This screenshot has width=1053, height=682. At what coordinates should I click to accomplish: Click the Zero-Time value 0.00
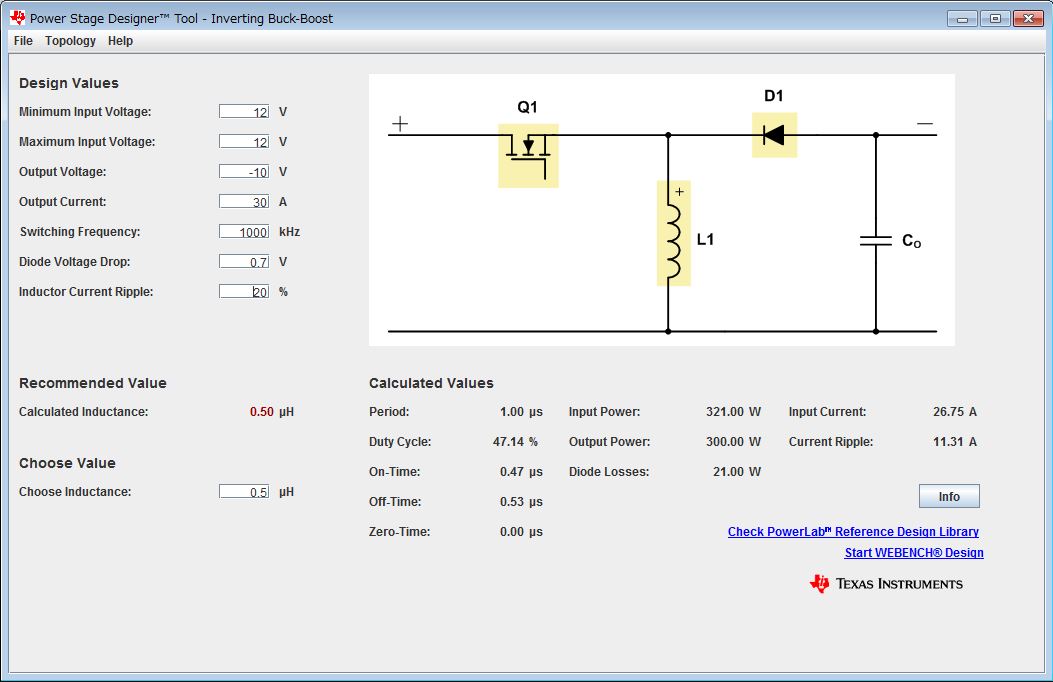(512, 532)
